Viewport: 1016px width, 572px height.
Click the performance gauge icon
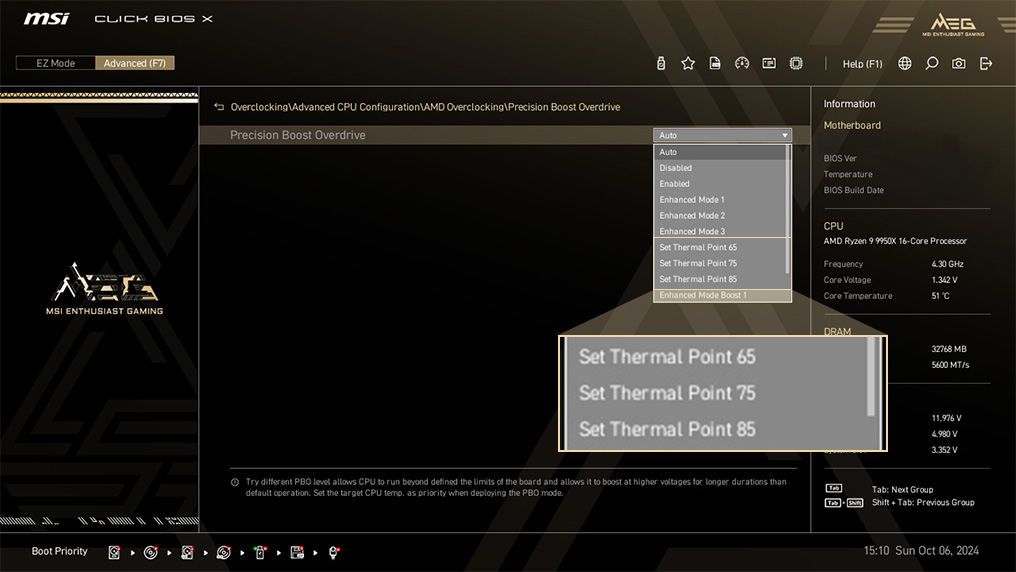[742, 63]
